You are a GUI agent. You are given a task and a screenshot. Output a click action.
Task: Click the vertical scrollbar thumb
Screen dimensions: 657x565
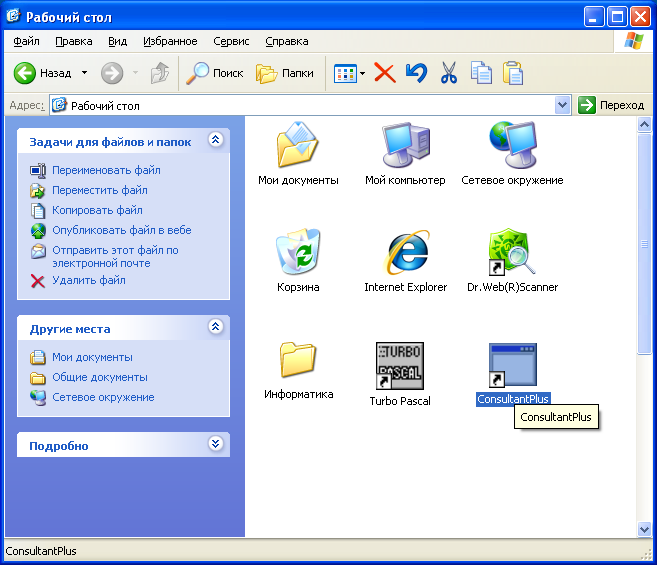tap(644, 244)
